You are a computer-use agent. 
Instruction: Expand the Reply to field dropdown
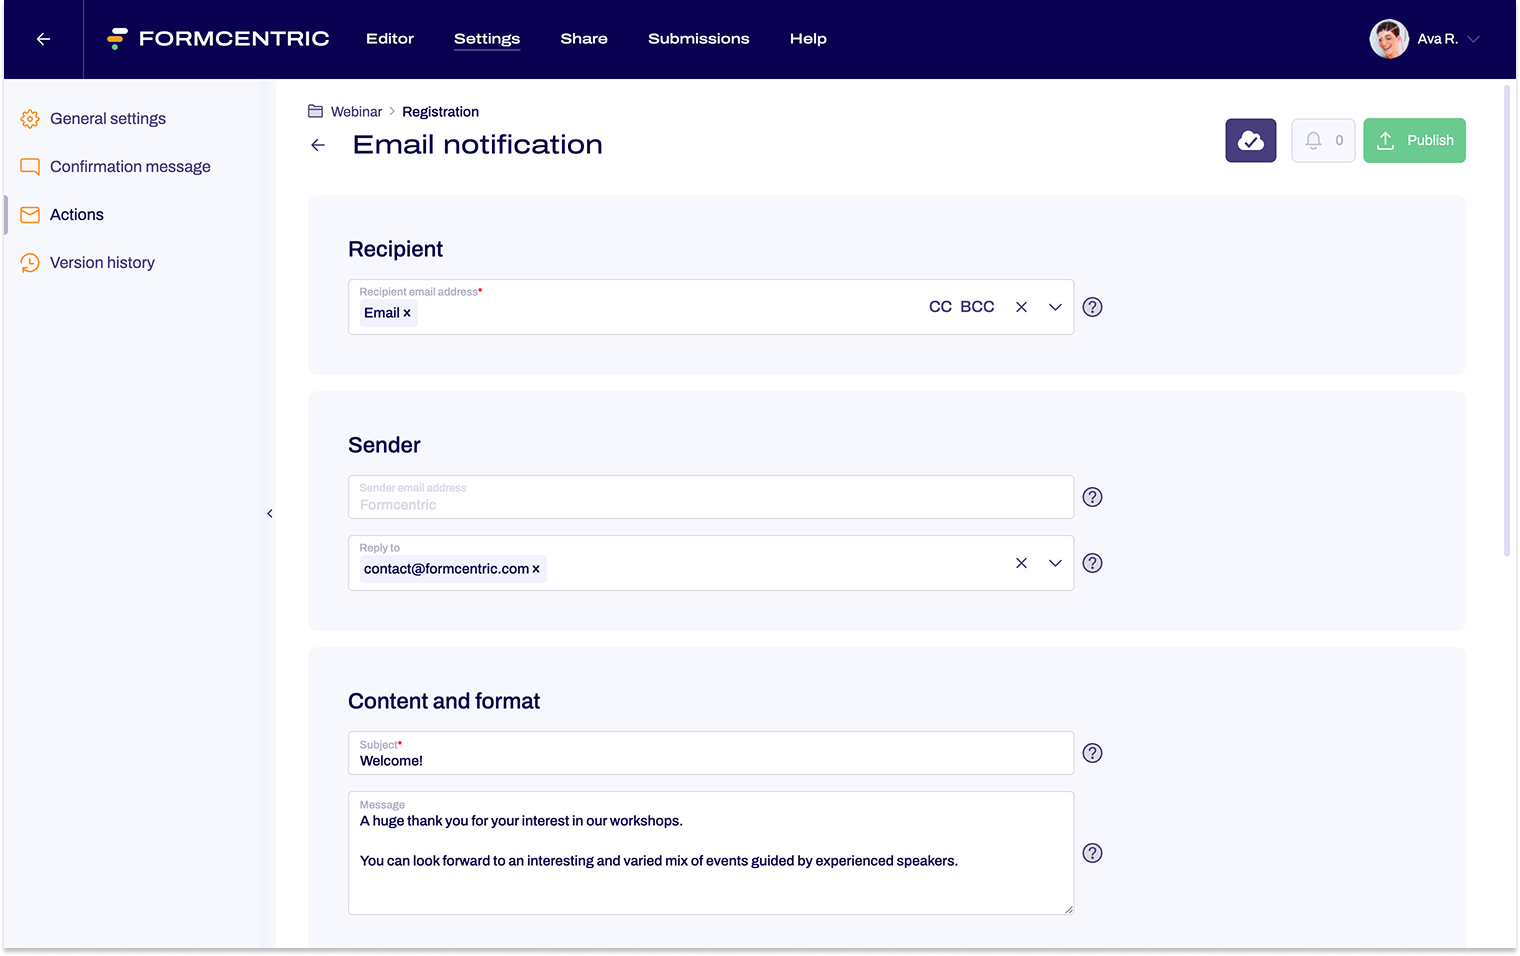click(1055, 563)
